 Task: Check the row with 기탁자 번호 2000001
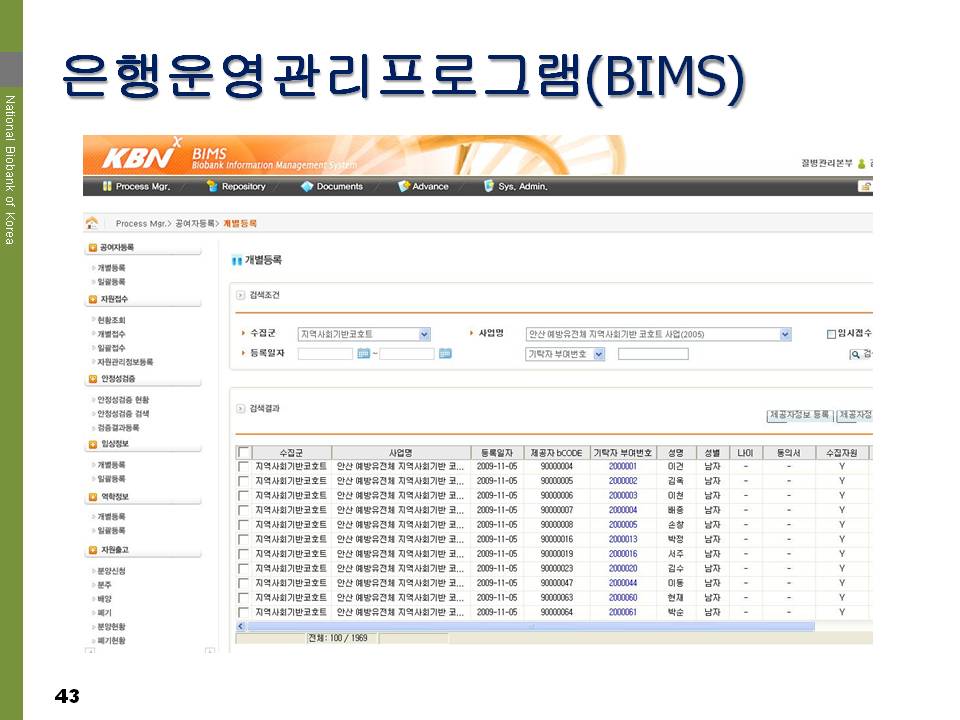243,467
